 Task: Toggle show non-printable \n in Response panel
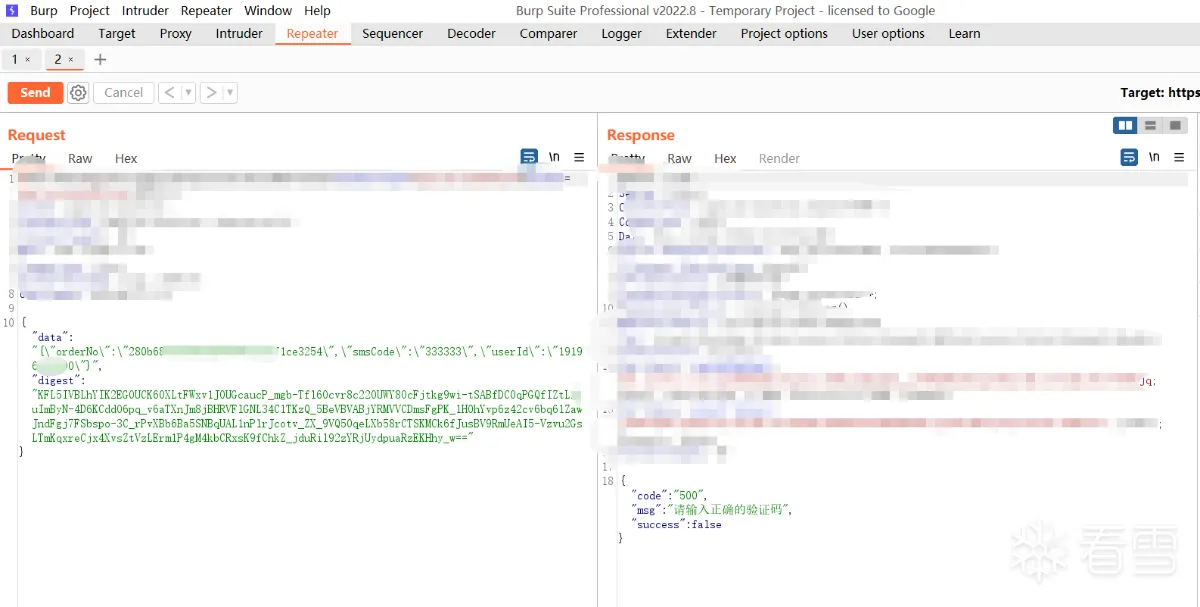tap(1154, 157)
